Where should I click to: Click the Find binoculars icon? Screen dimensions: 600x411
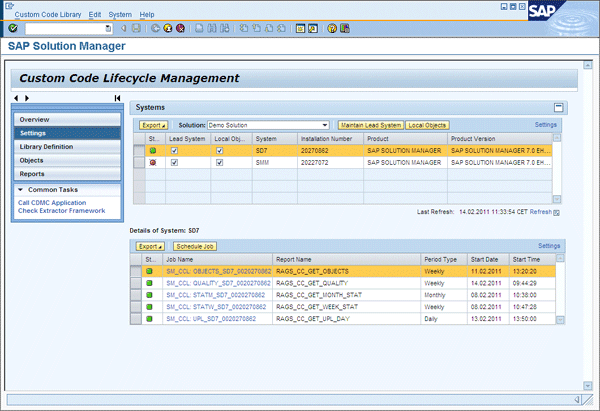pos(212,28)
